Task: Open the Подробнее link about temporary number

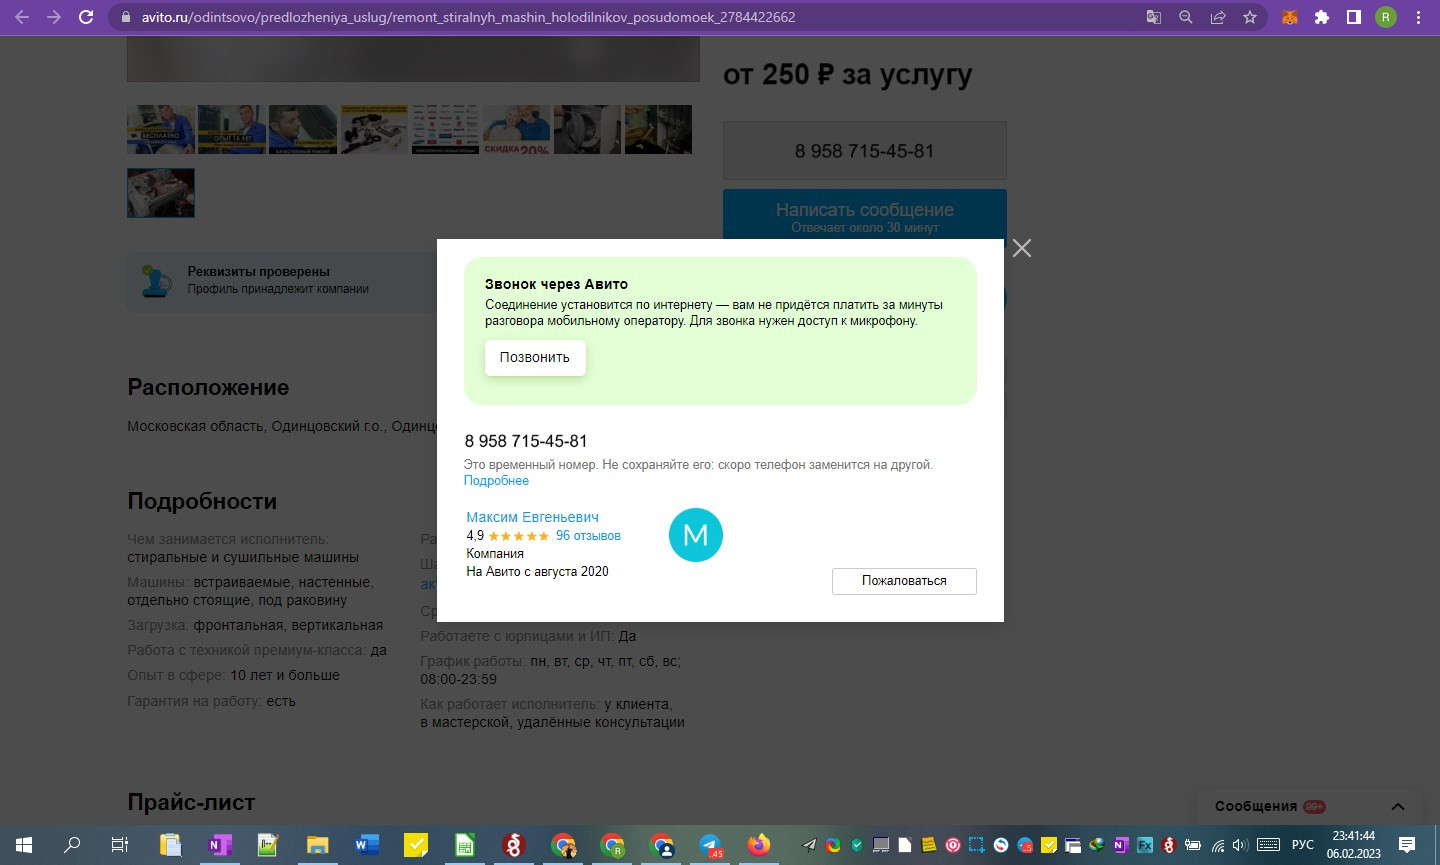Action: click(496, 481)
